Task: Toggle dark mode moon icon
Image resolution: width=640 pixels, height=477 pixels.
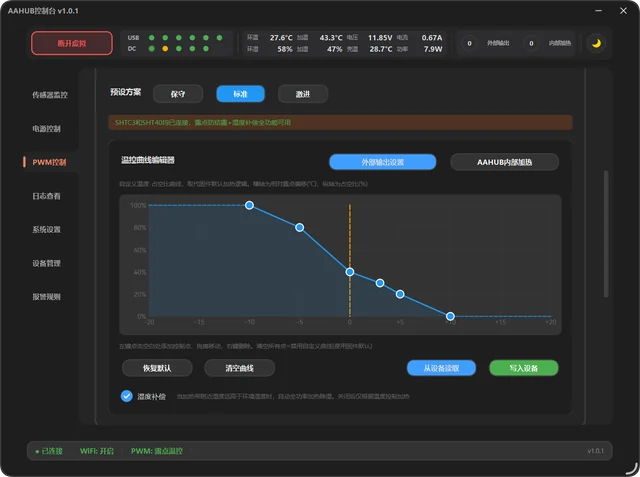Action: coord(596,43)
